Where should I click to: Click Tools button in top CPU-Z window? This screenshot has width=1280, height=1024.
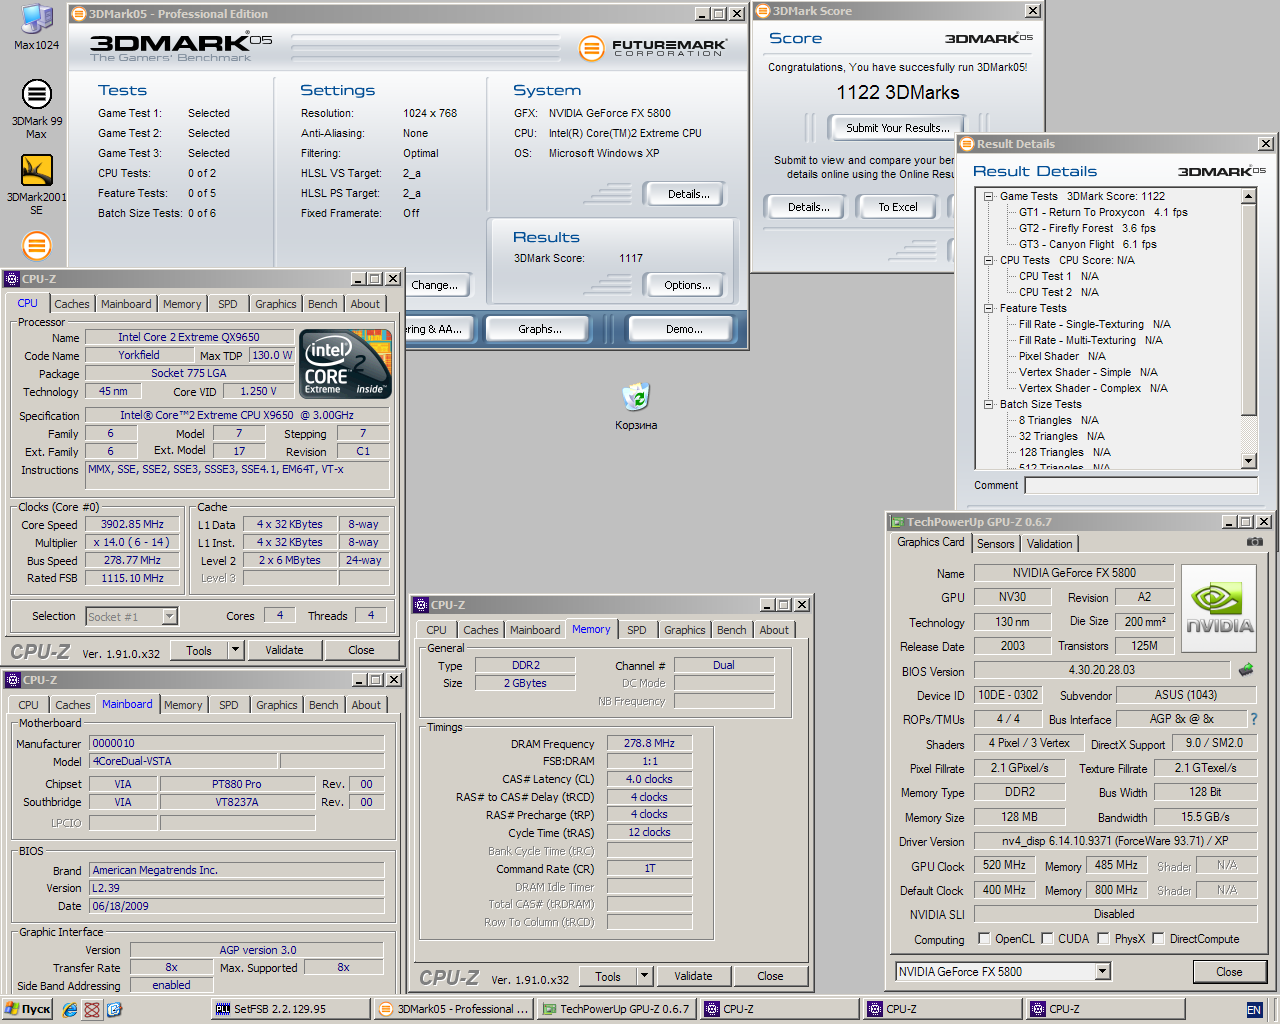tap(199, 650)
